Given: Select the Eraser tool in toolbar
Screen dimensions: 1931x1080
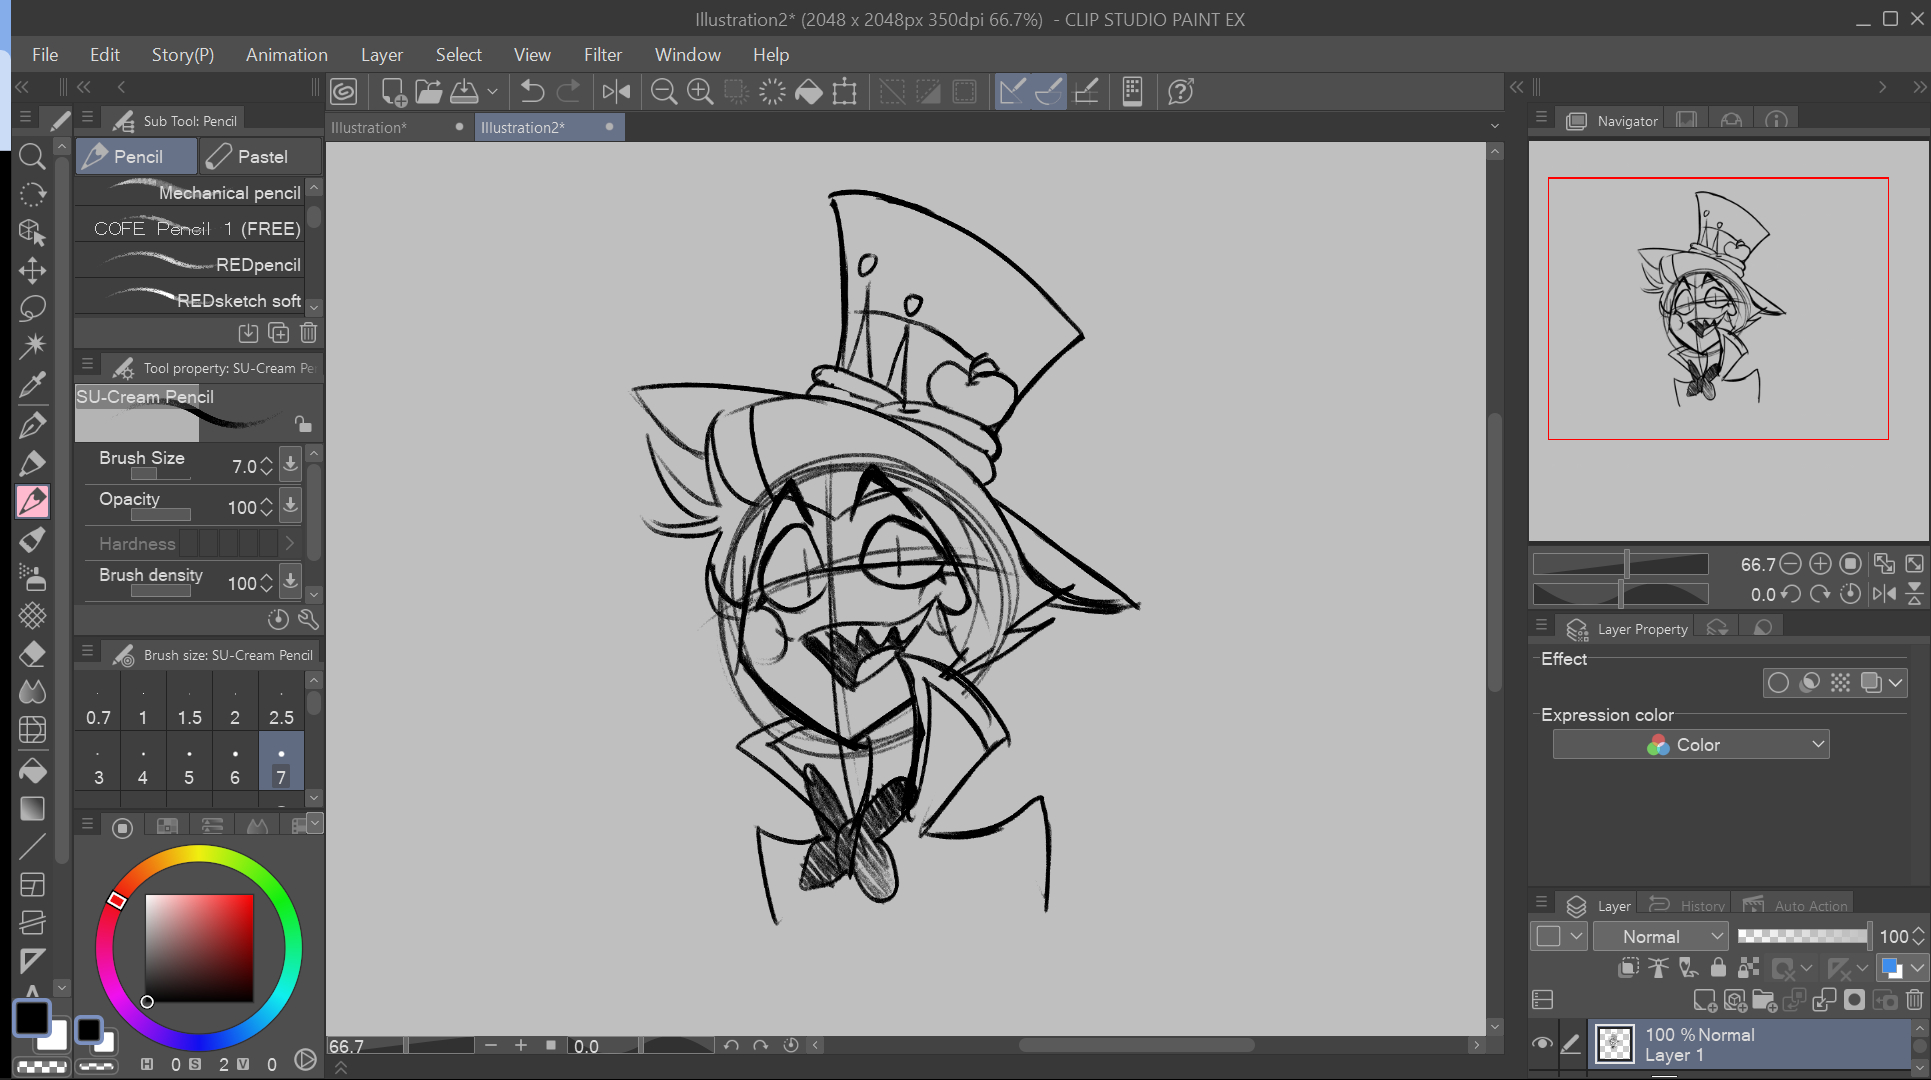Looking at the screenshot, I should click(x=32, y=654).
